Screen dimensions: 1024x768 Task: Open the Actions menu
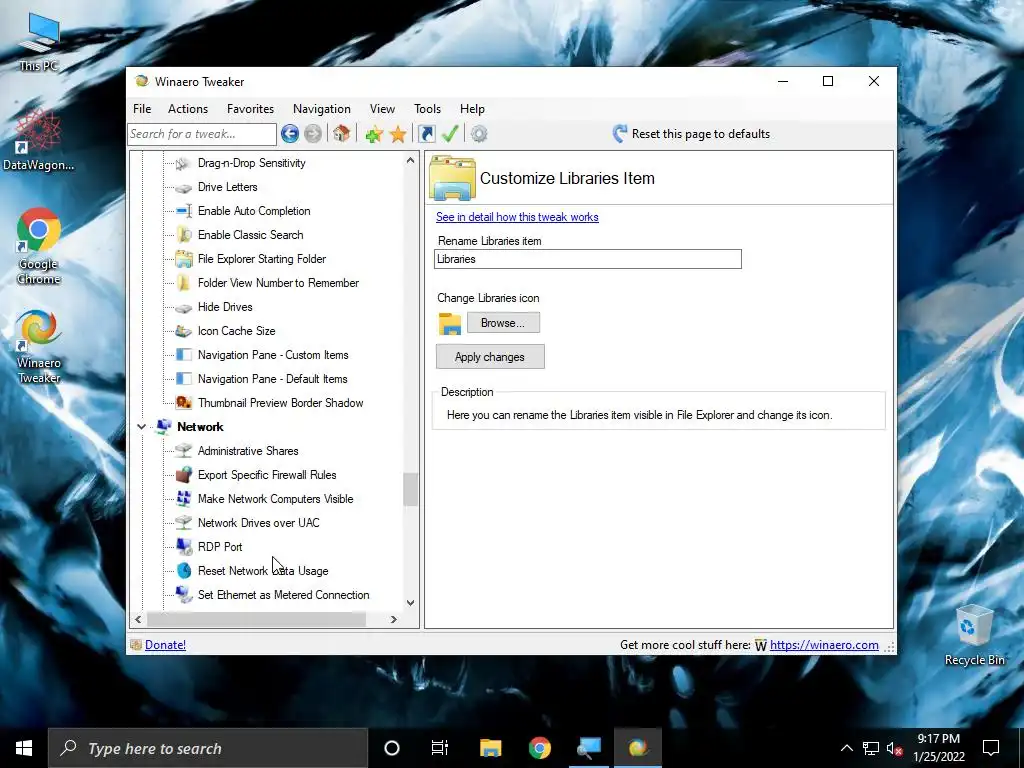(188, 109)
